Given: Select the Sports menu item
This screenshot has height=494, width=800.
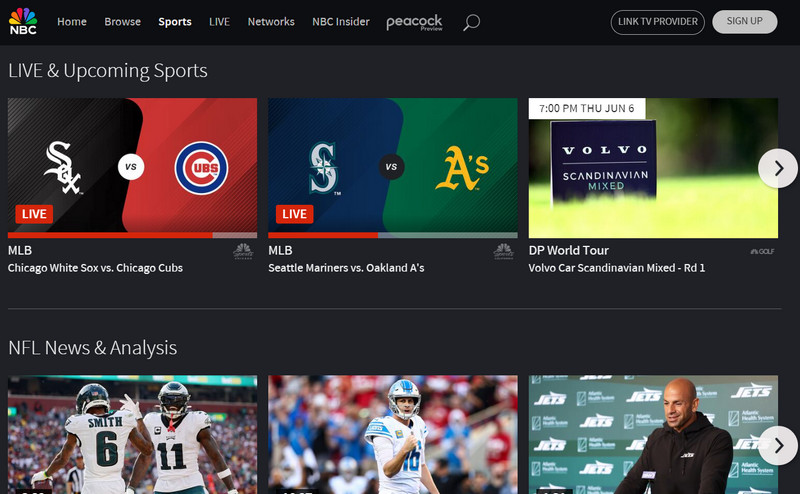Looking at the screenshot, I should (175, 22).
